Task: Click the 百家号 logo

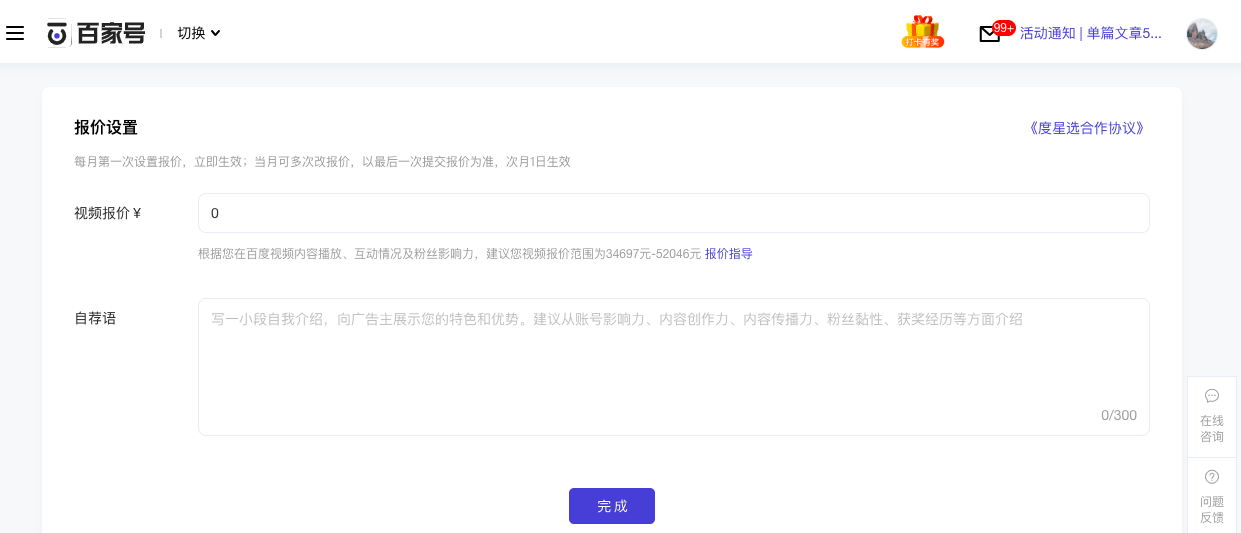Action: 96,33
